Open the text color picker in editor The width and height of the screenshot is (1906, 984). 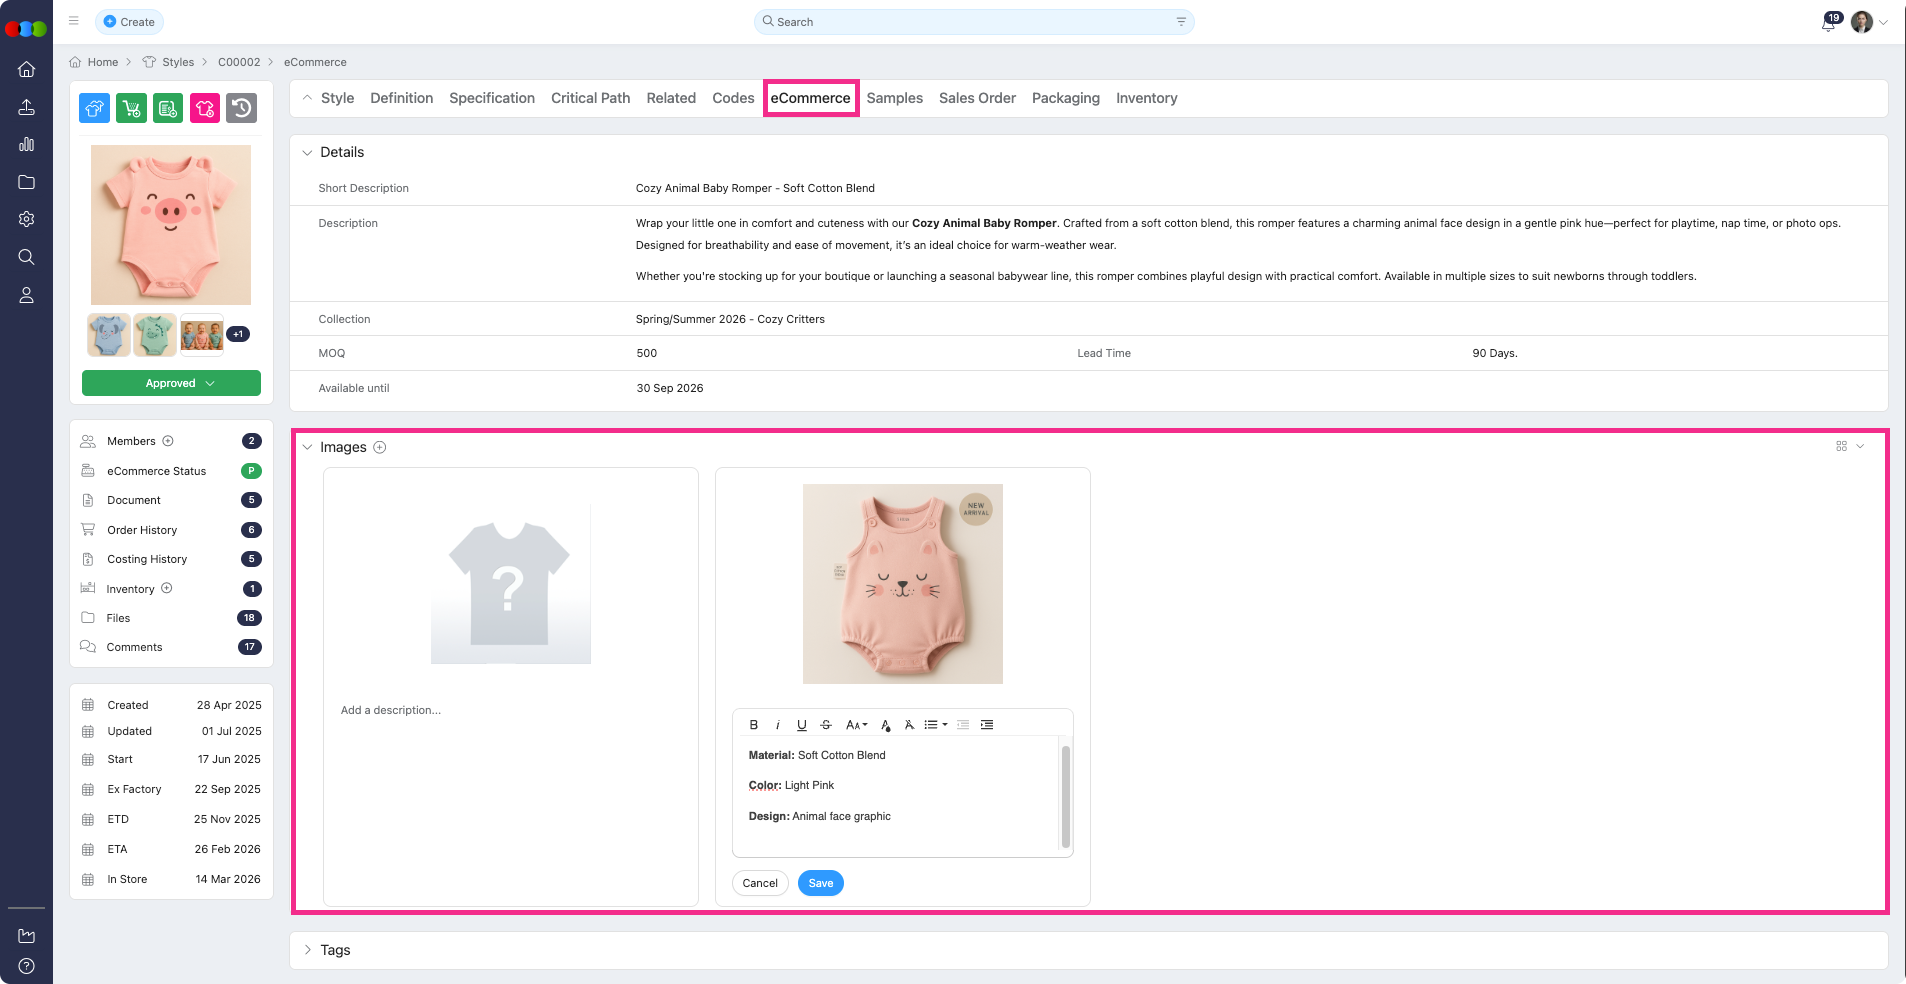(885, 725)
